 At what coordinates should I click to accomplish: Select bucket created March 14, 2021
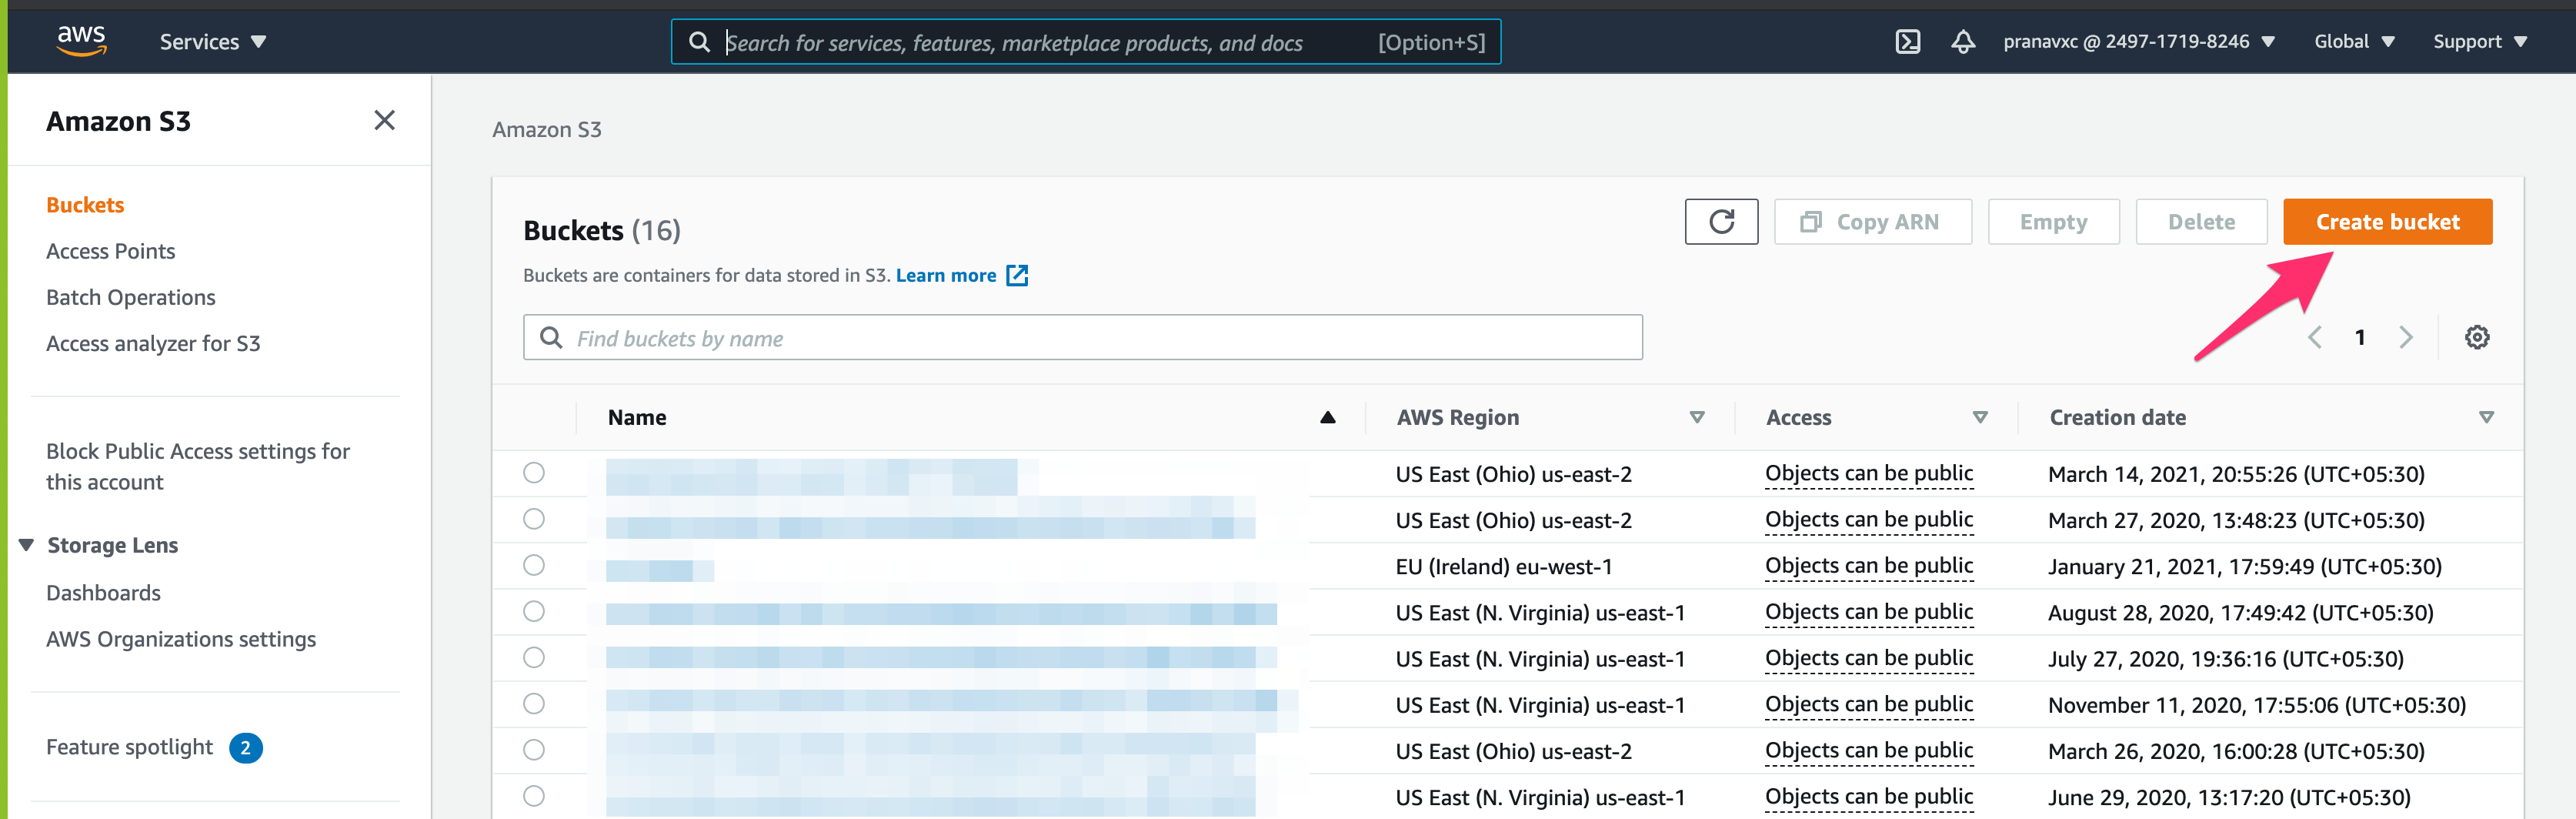(x=534, y=472)
